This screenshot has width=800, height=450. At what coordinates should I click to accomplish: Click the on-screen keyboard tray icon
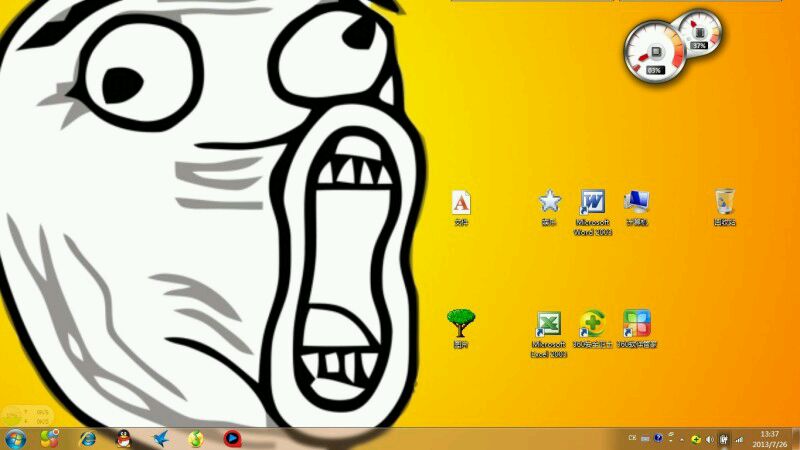(x=645, y=439)
